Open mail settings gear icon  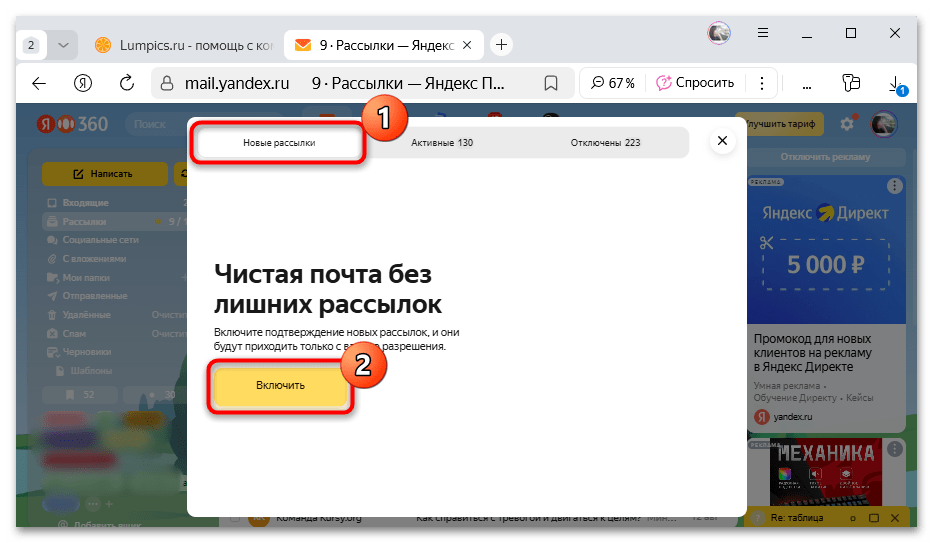tap(847, 124)
